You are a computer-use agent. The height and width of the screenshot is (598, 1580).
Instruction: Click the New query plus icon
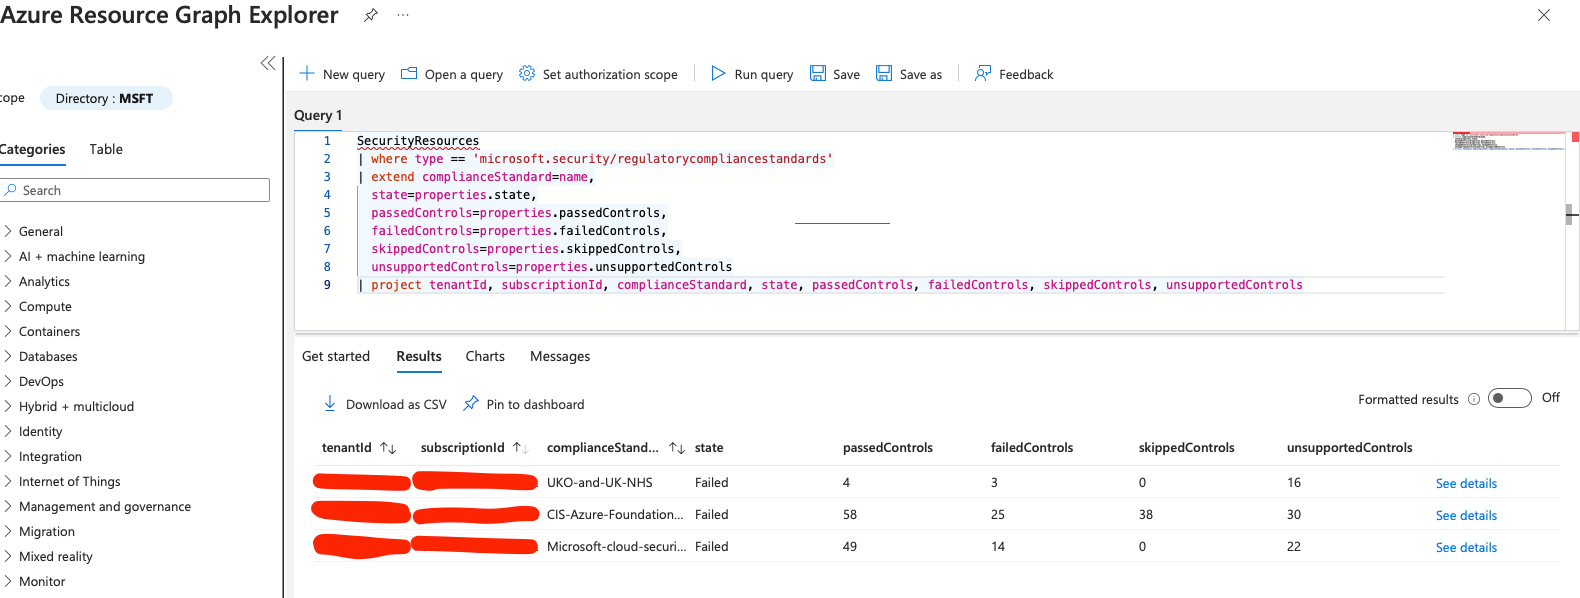pos(307,73)
